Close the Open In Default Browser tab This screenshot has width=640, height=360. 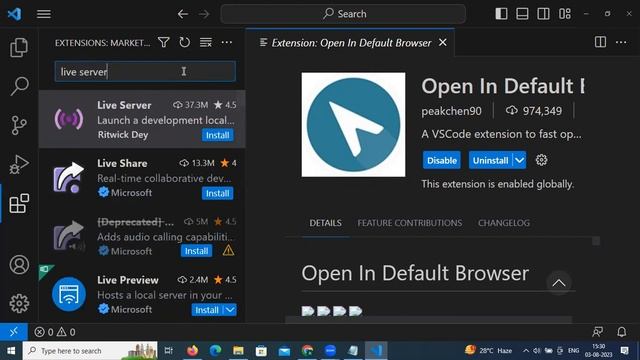pos(442,42)
